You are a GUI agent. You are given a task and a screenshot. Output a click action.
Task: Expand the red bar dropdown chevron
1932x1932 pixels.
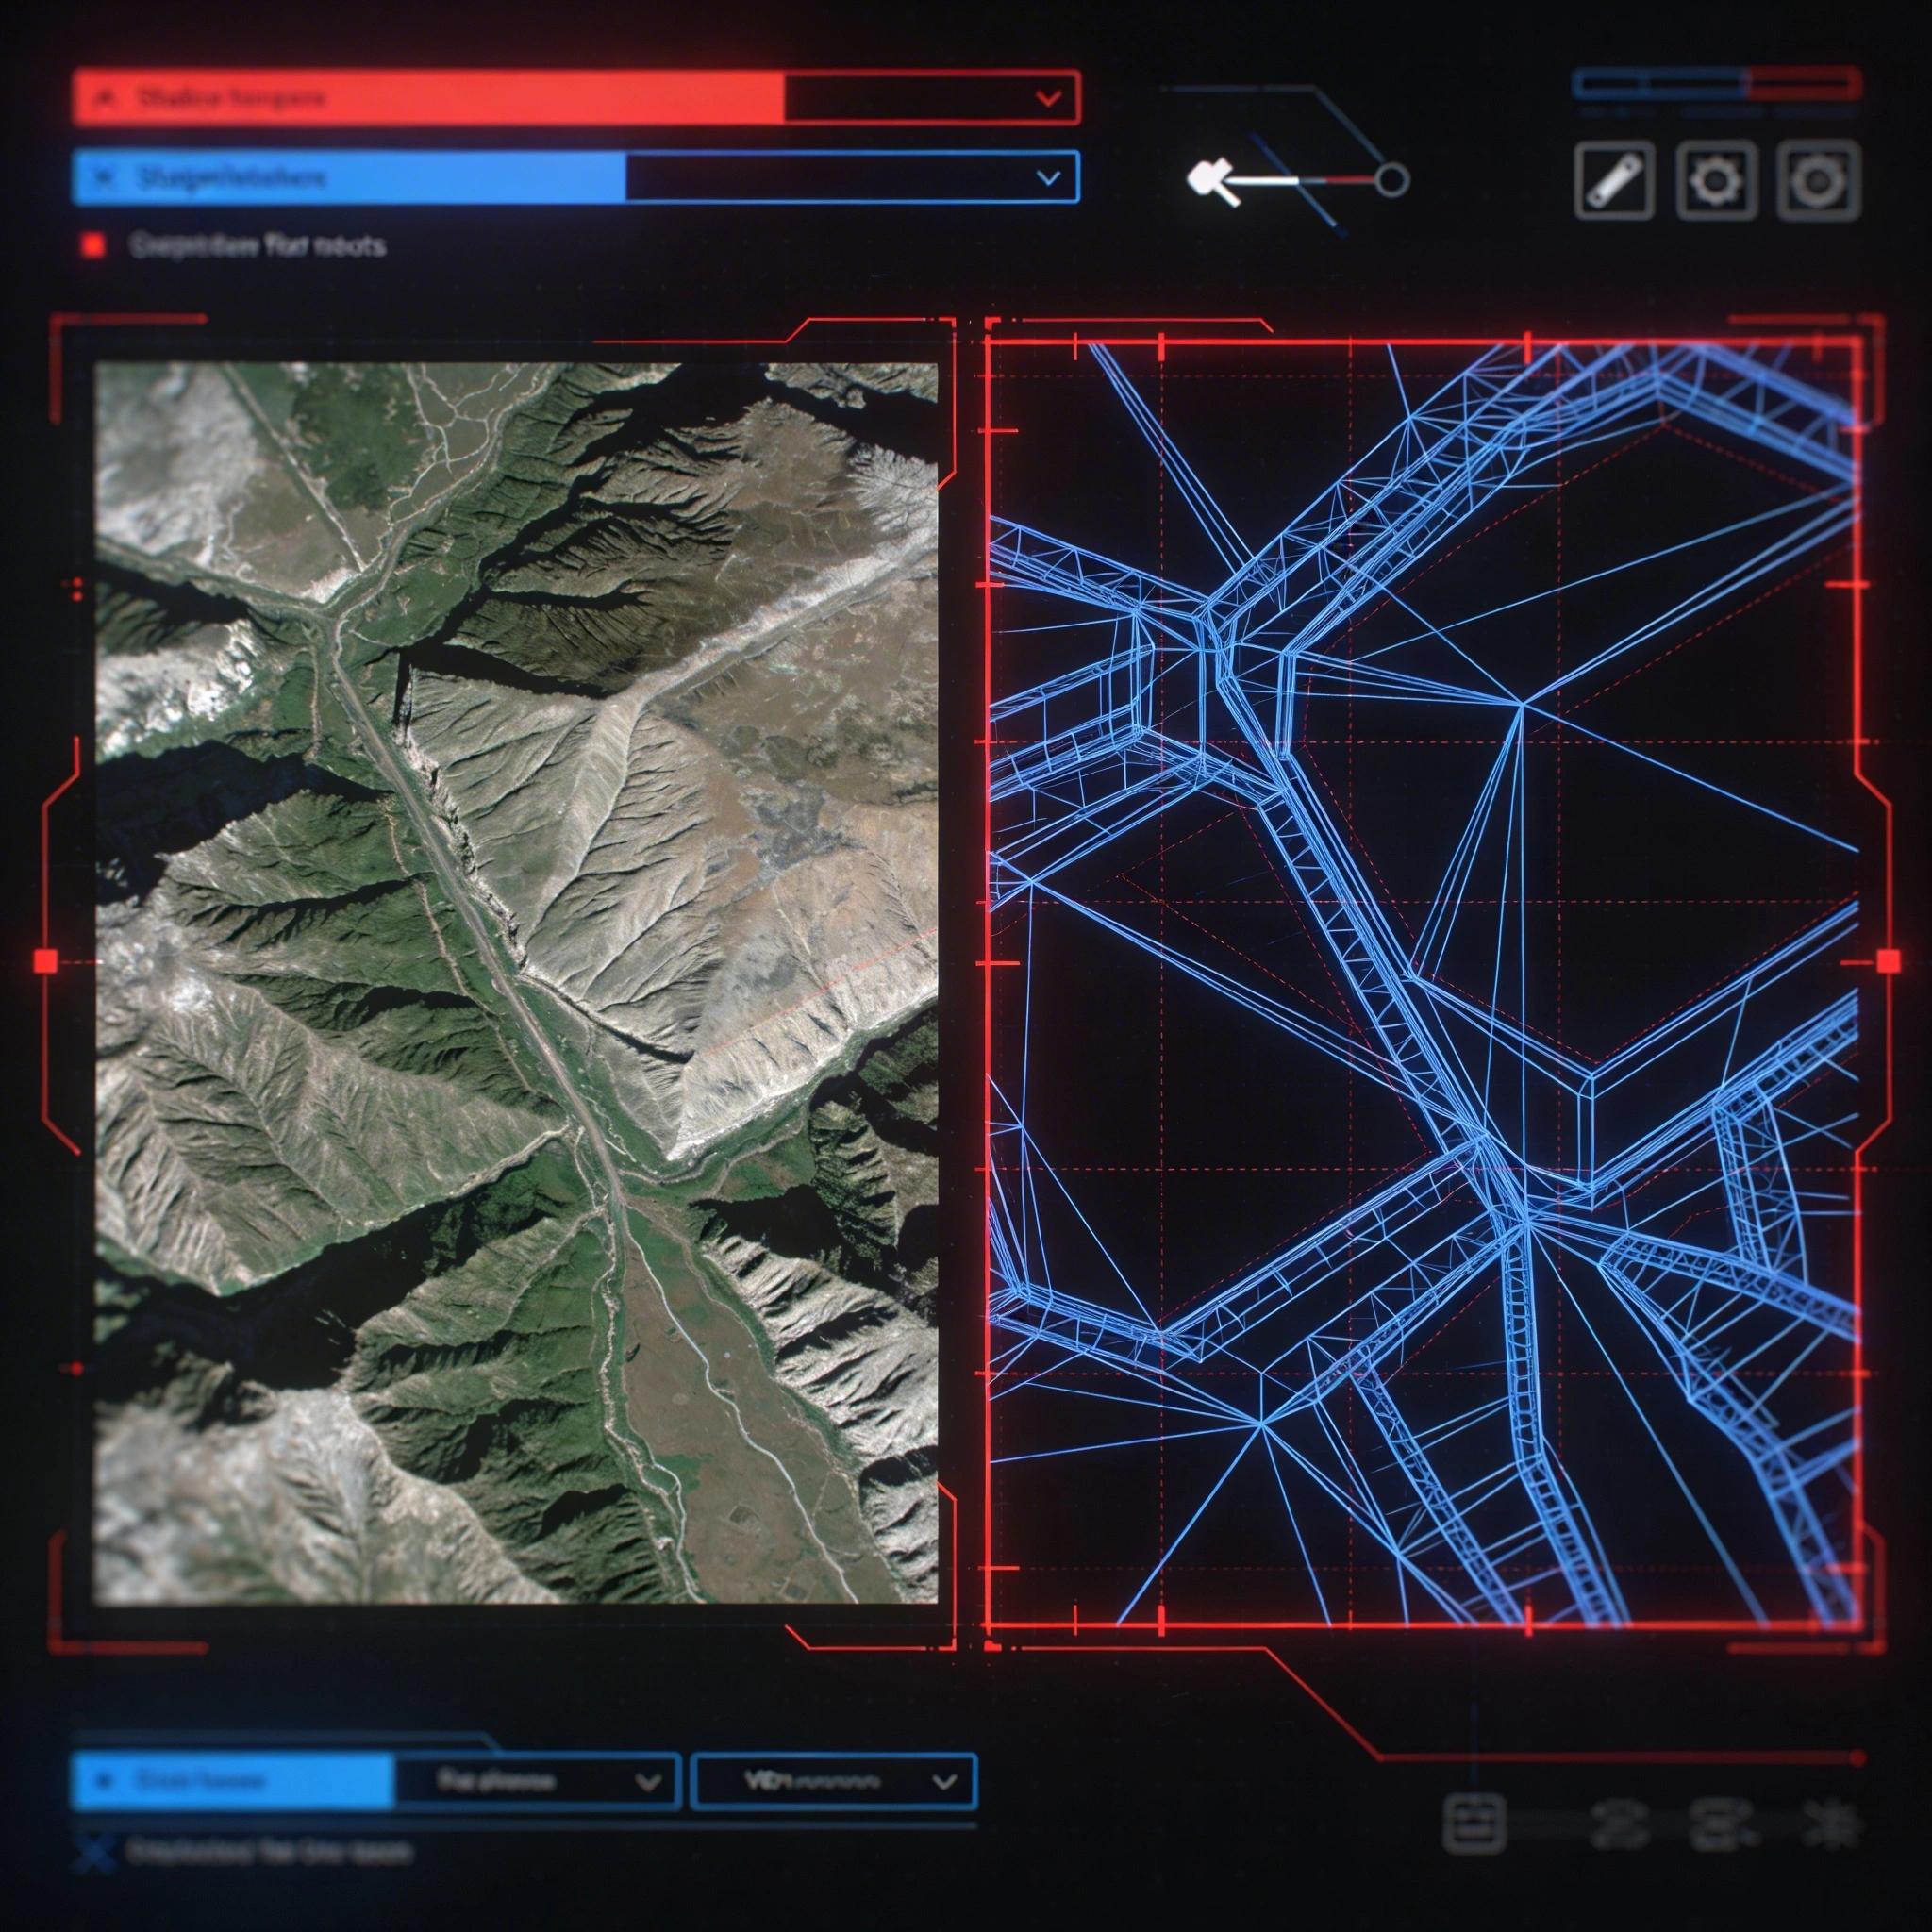1048,98
